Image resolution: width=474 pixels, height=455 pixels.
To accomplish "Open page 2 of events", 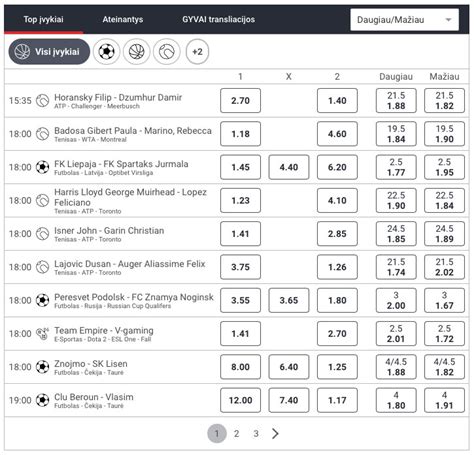I will pos(236,433).
